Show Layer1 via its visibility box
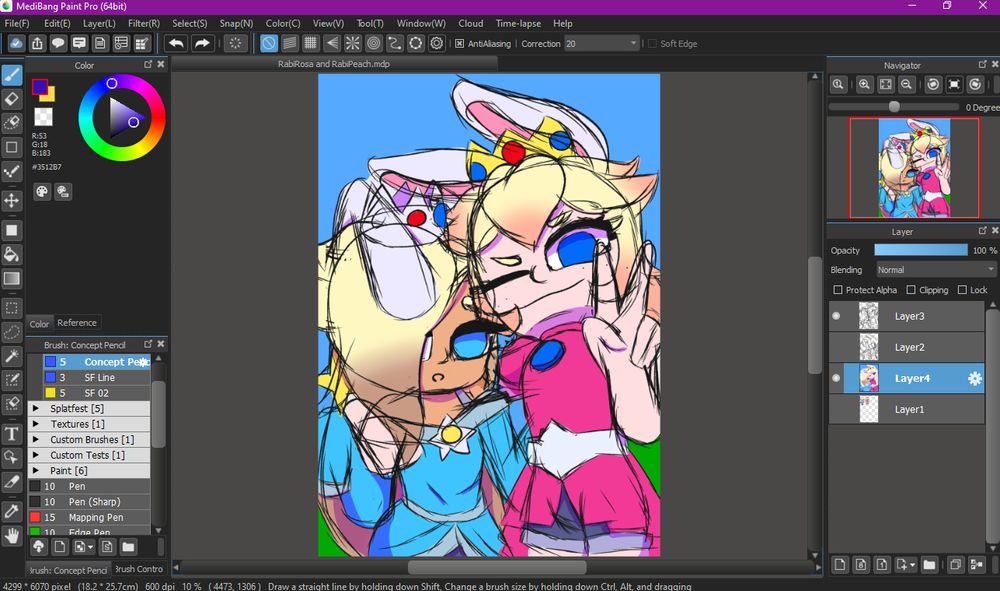Screen dimensions: 1000x591 pos(836,410)
